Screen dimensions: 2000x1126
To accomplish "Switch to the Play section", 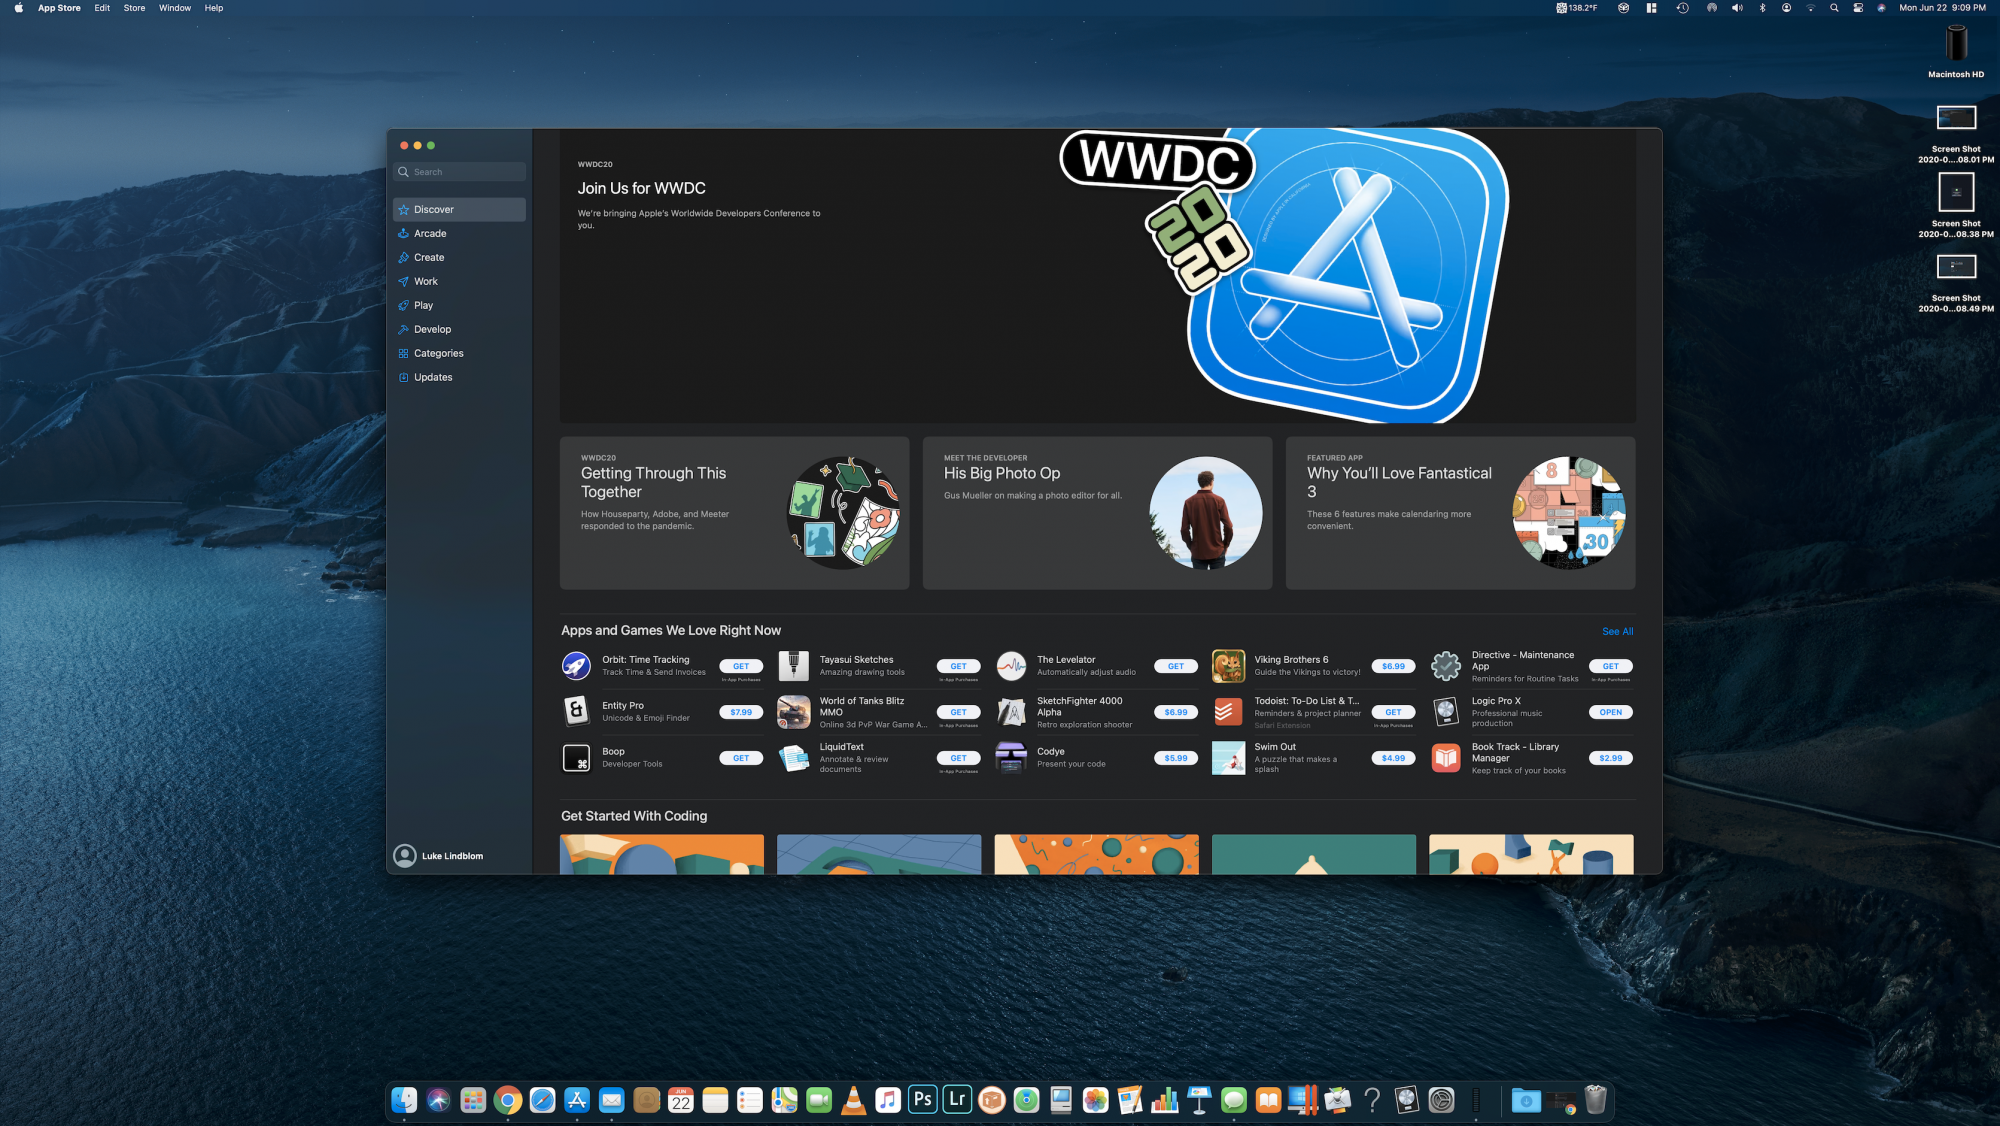I will click(x=459, y=305).
